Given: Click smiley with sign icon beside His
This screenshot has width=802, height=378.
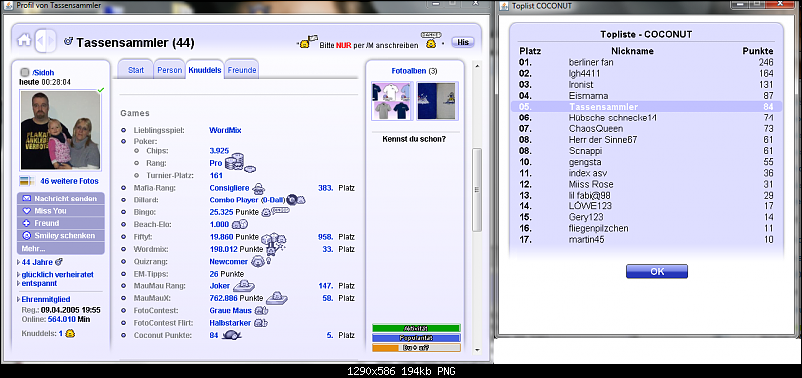Looking at the screenshot, I should [431, 41].
